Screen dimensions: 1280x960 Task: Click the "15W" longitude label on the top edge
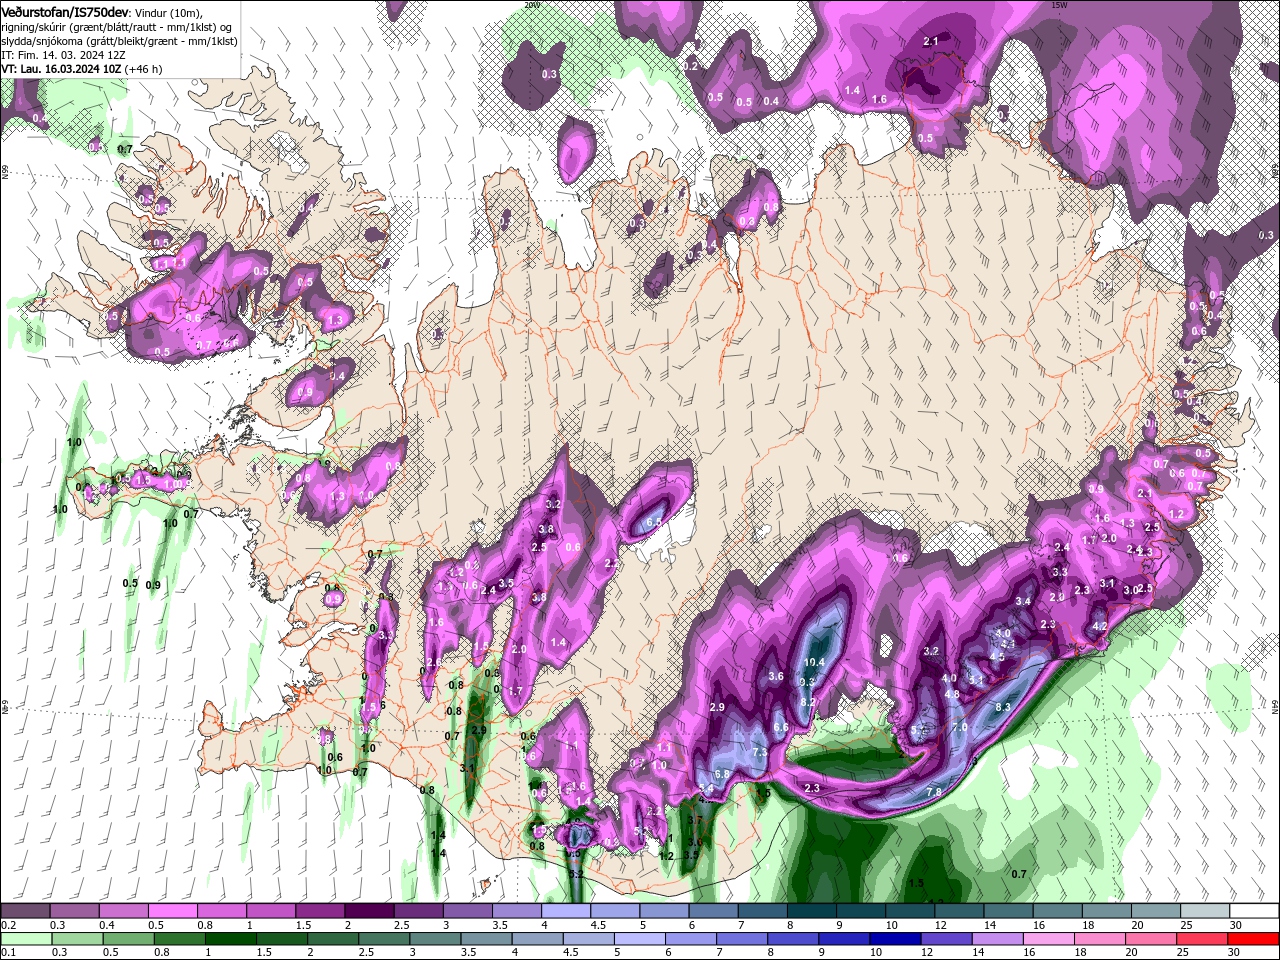click(x=1059, y=5)
